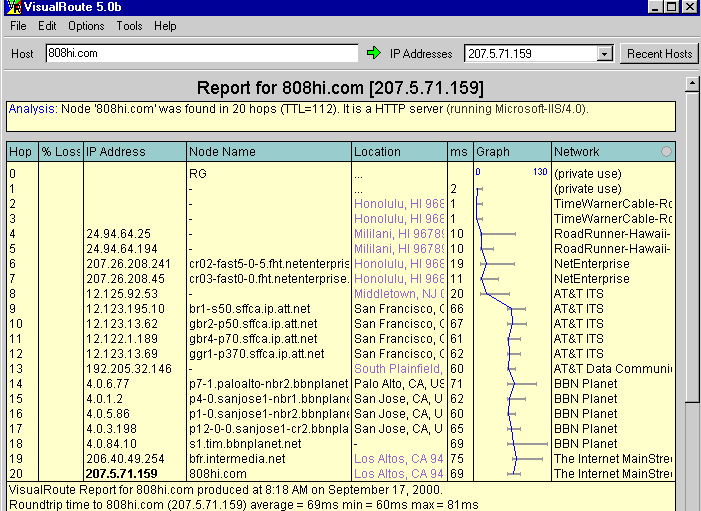Select bold IP address 207.5.71.159 in hop 20
The image size is (701, 511).
point(122,474)
